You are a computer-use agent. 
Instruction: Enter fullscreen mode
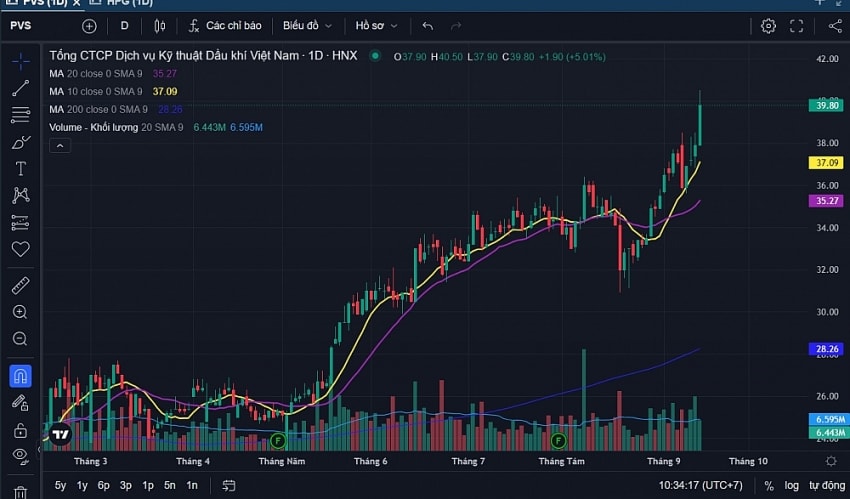tap(796, 26)
